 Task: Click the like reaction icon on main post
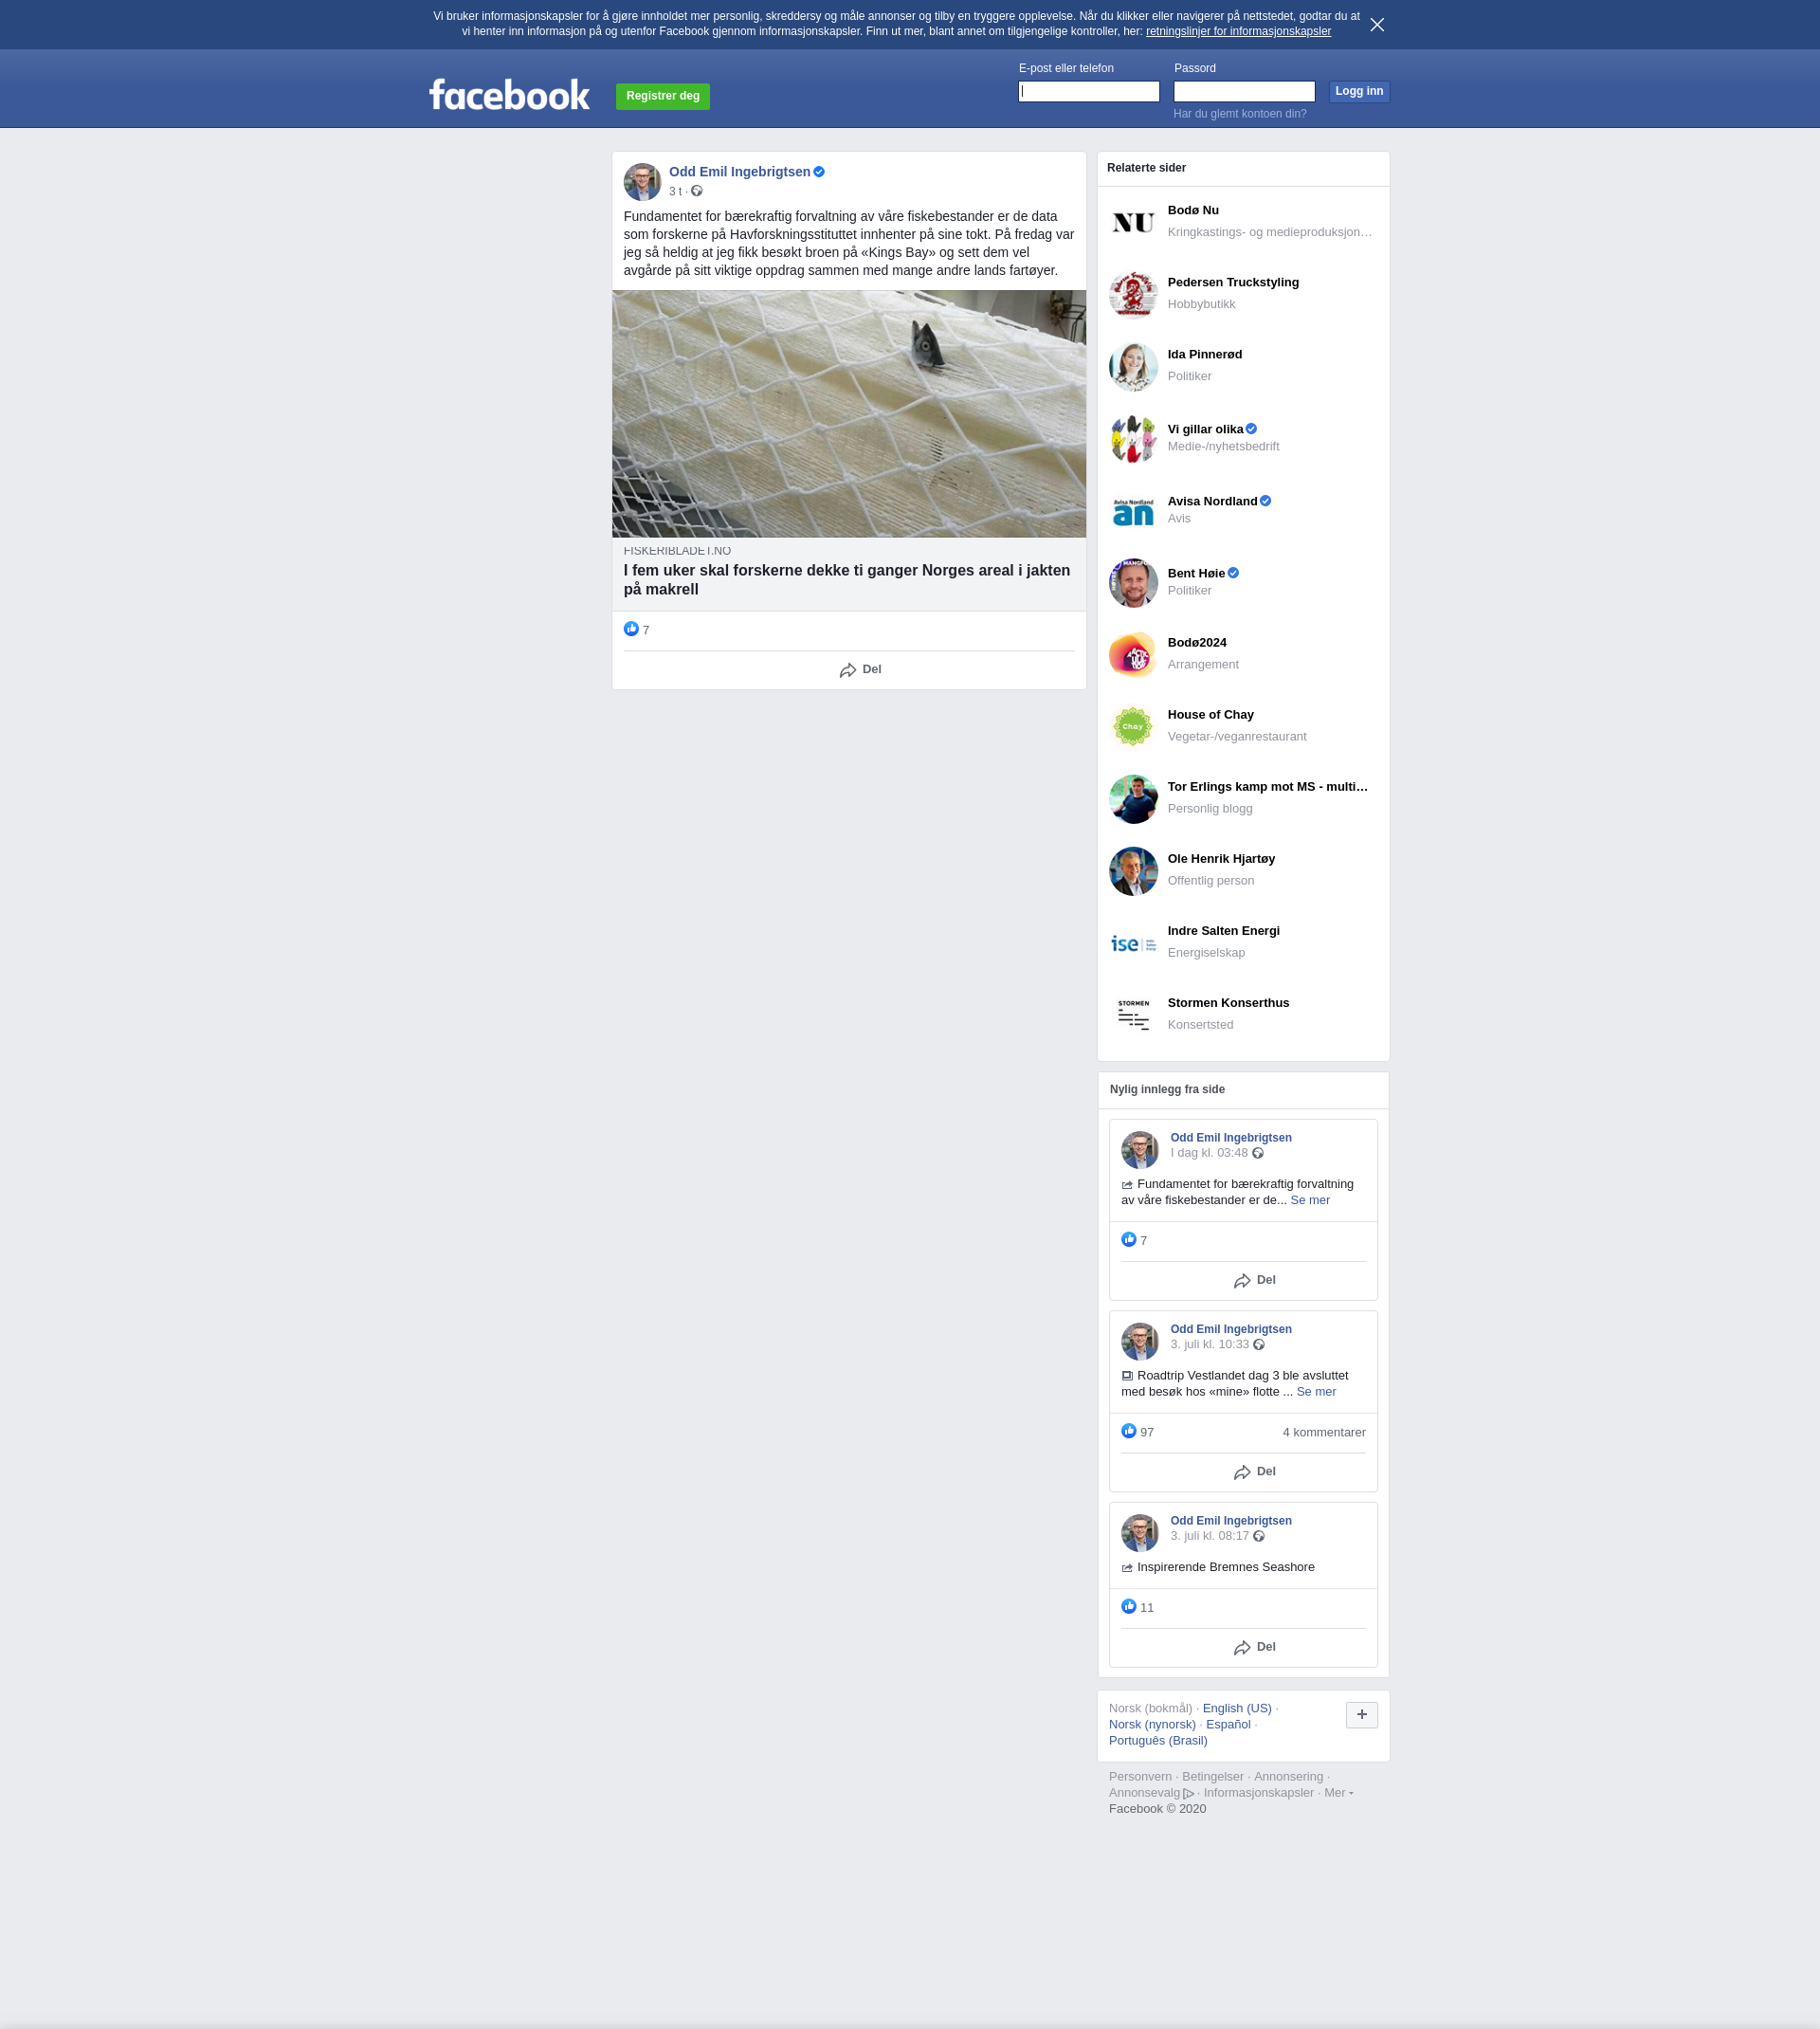click(631, 629)
